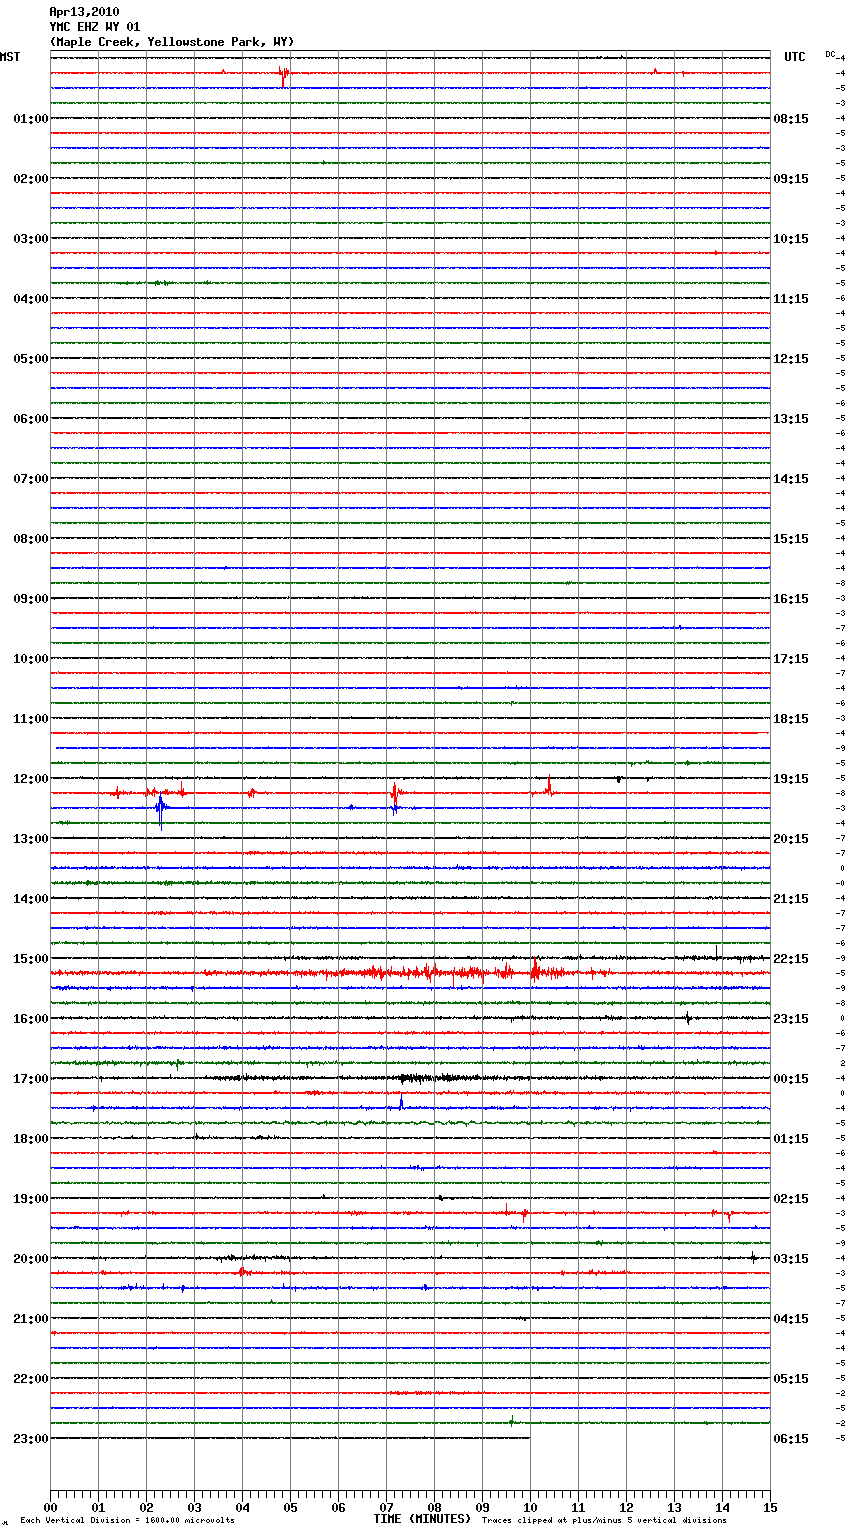Click the 10:15 UTC time label
The height and width of the screenshot is (1534, 850).
pyautogui.click(x=791, y=239)
